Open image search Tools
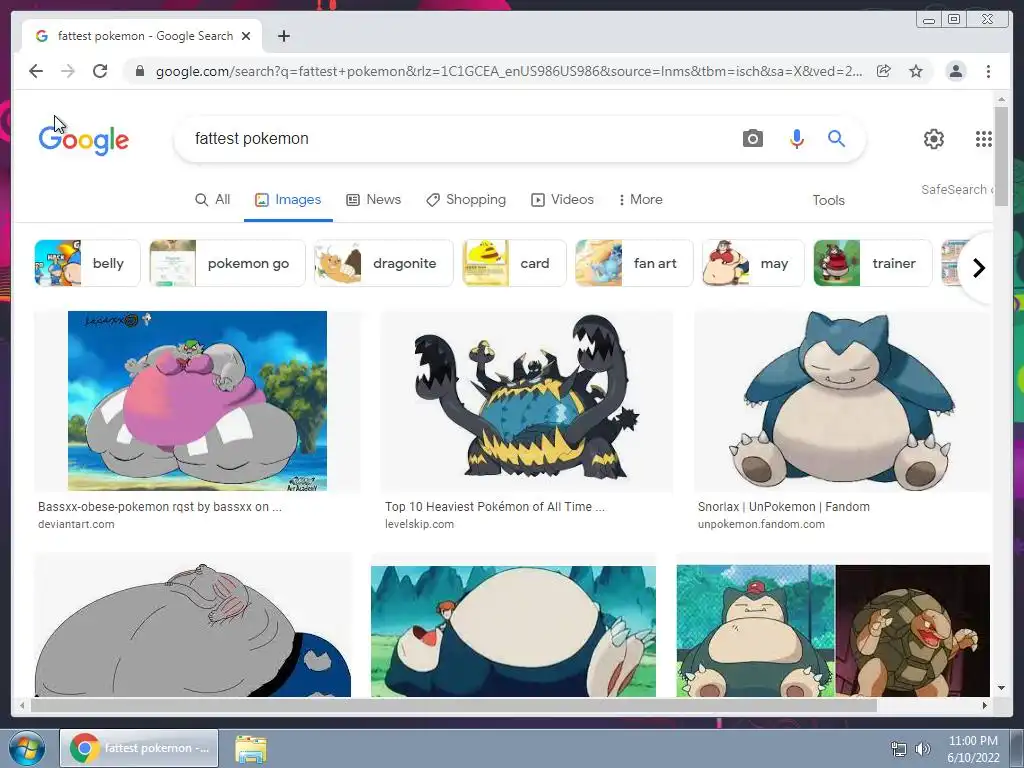Image resolution: width=1024 pixels, height=768 pixels. (x=828, y=200)
